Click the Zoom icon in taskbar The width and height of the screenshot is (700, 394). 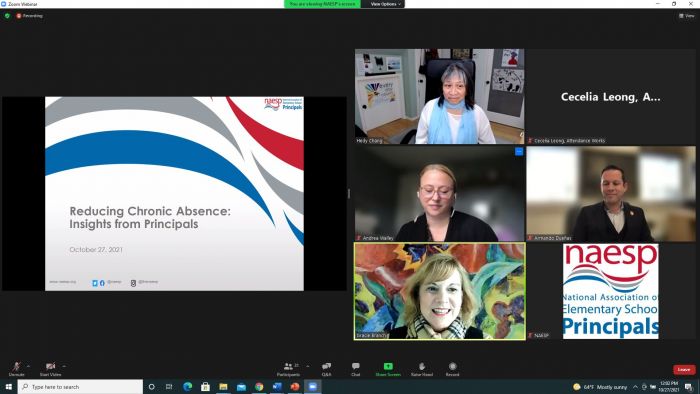click(312, 386)
